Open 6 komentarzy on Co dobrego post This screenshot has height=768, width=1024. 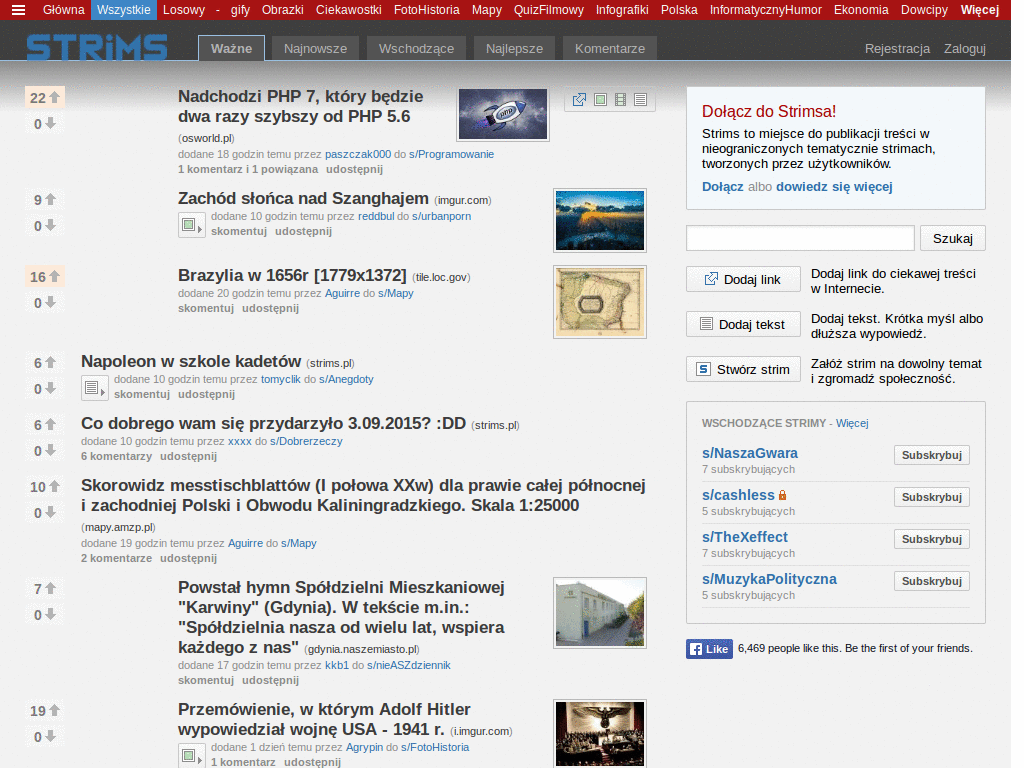(116, 456)
